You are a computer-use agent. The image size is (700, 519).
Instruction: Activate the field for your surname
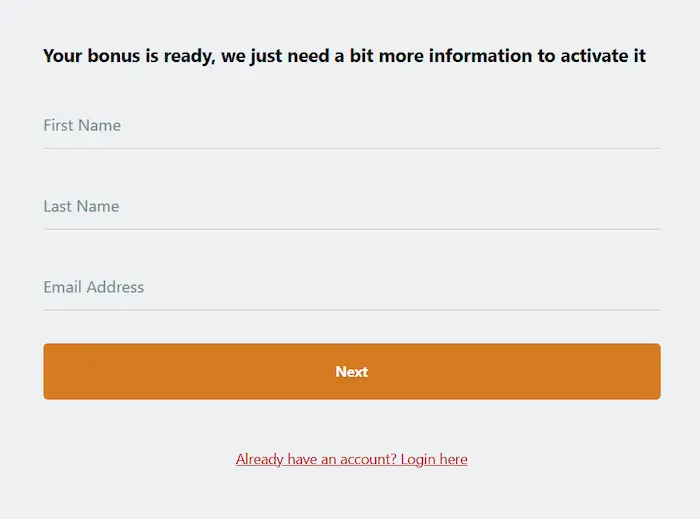pyautogui.click(x=352, y=207)
